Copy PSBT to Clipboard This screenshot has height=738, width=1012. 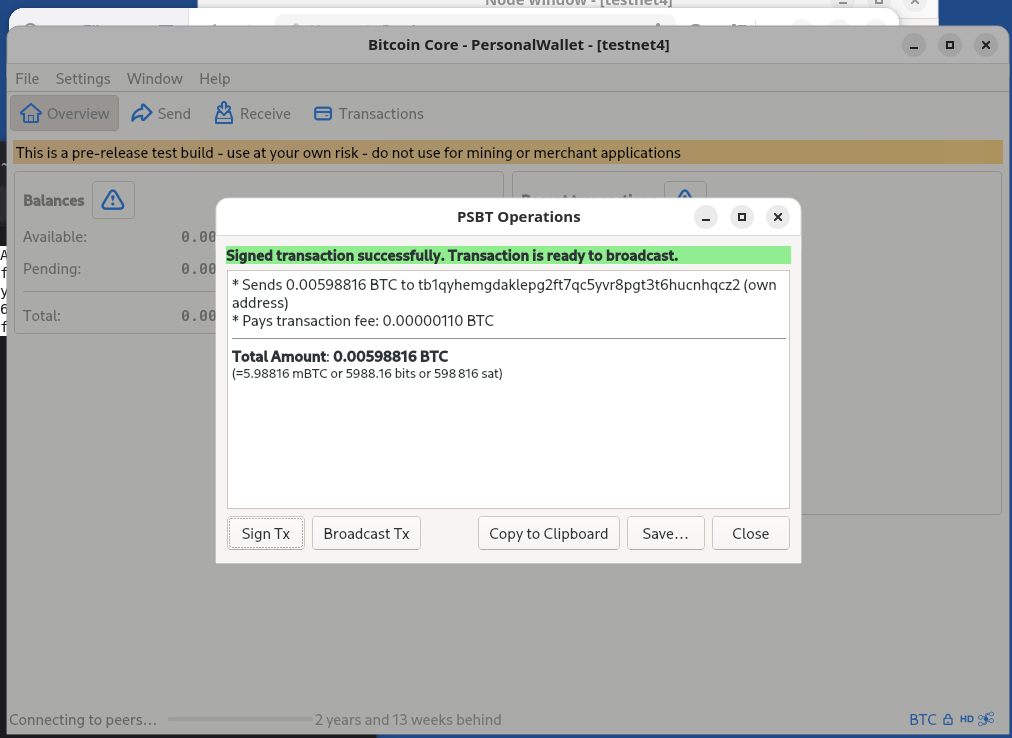click(x=549, y=533)
